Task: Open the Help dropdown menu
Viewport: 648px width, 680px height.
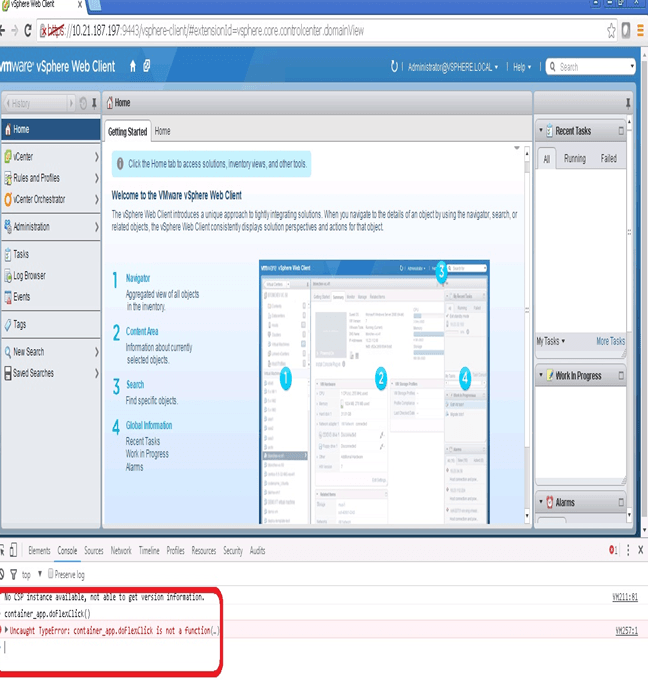Action: [522, 67]
